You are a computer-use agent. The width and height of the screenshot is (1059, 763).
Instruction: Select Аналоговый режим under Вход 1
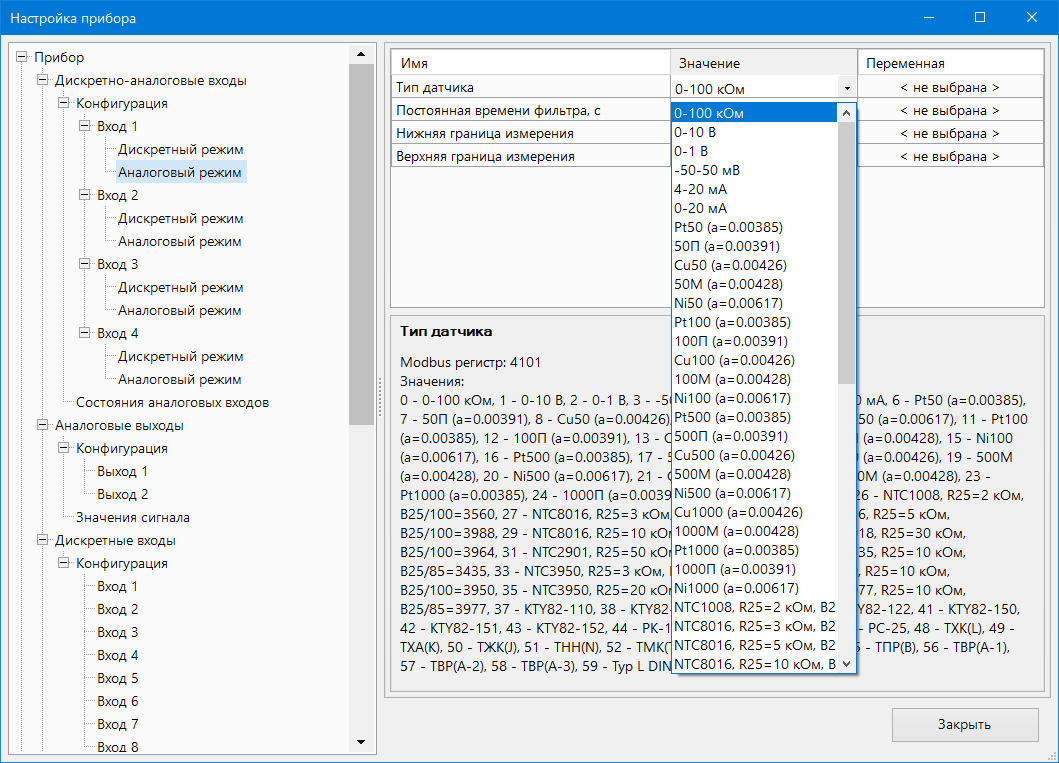tap(180, 172)
